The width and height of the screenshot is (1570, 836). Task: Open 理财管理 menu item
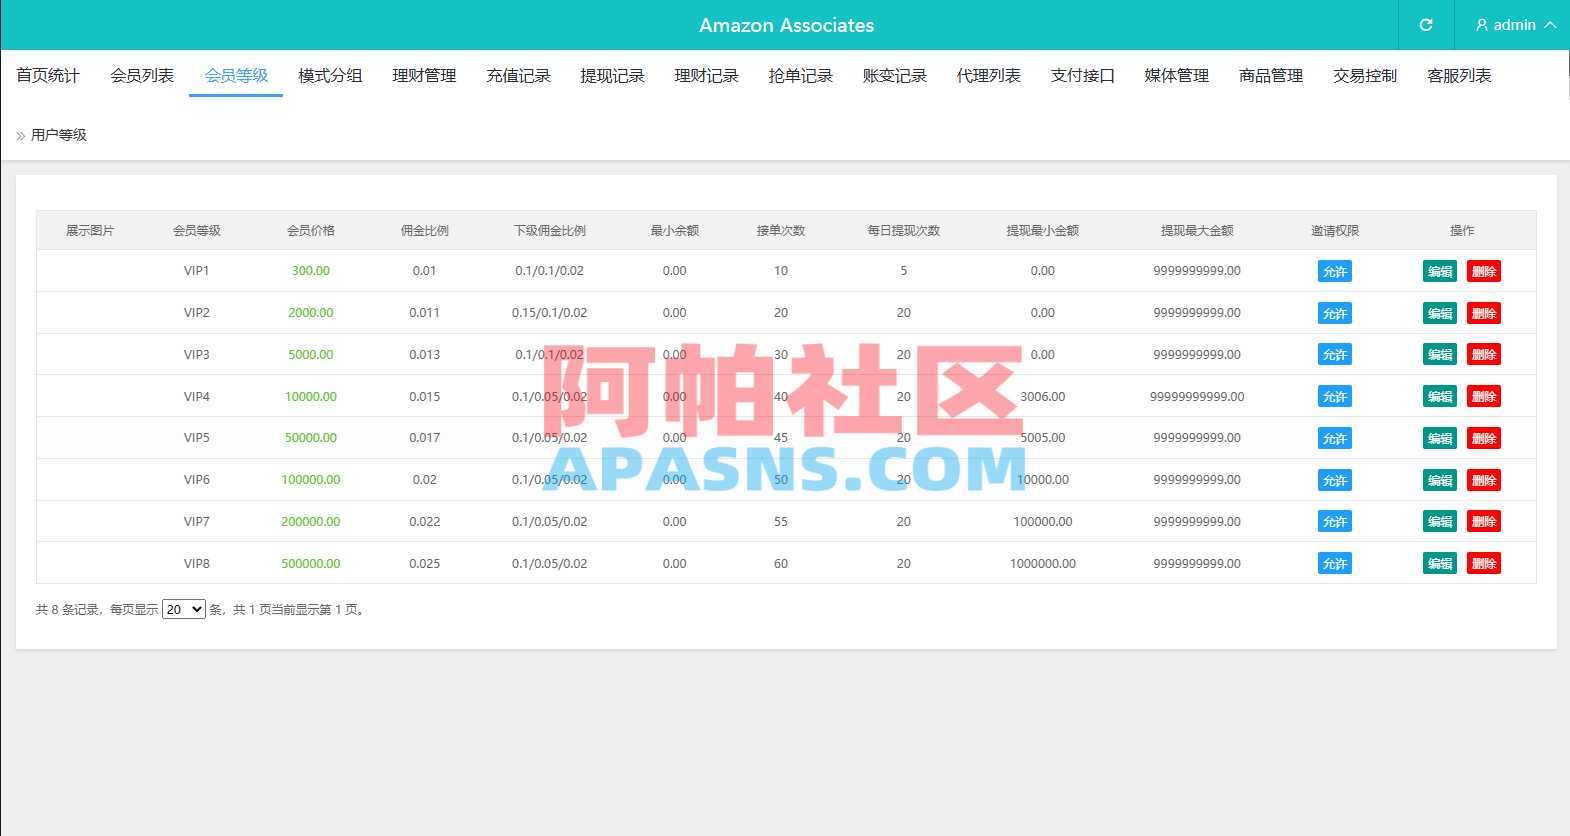pos(424,75)
